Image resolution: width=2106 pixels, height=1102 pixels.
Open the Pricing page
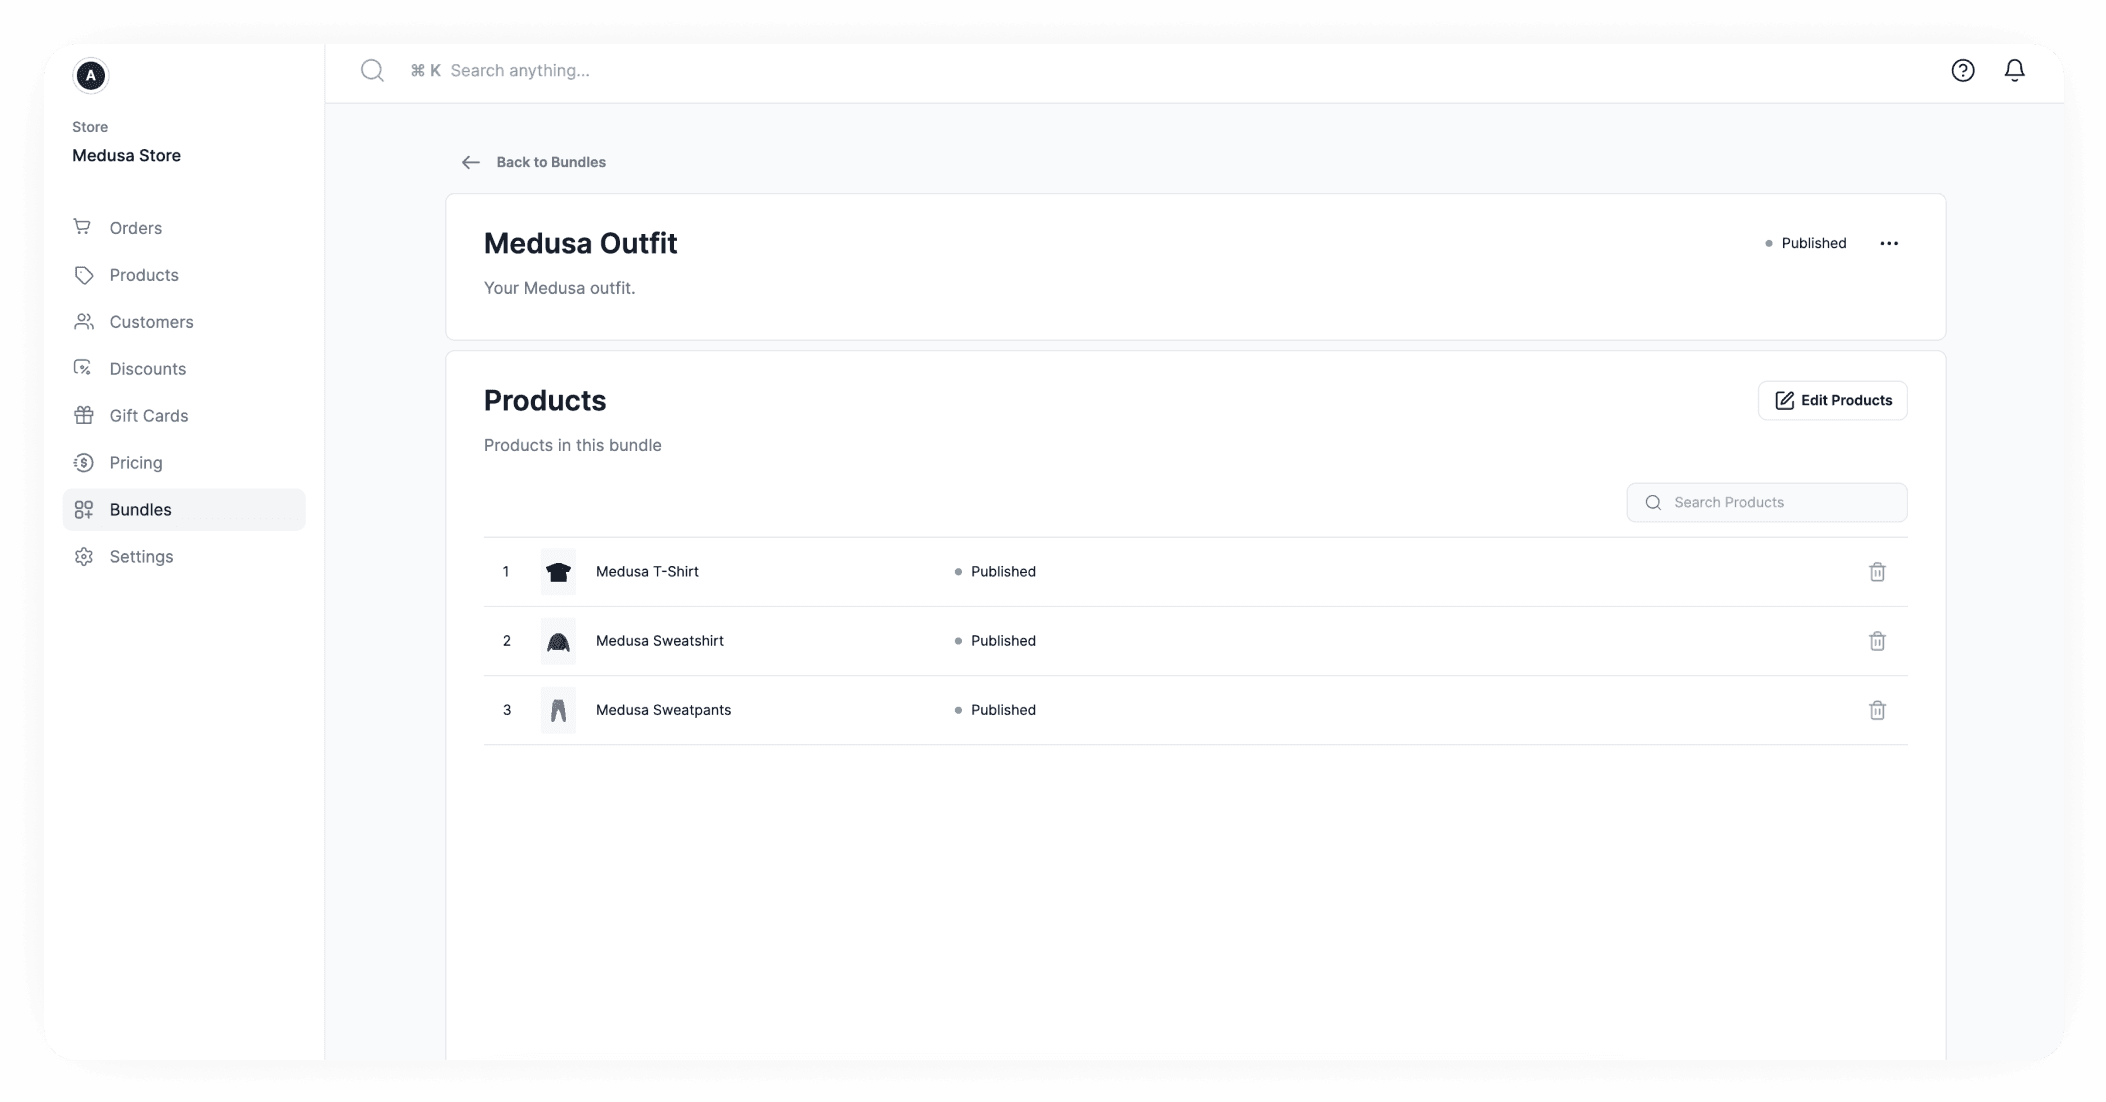[135, 463]
